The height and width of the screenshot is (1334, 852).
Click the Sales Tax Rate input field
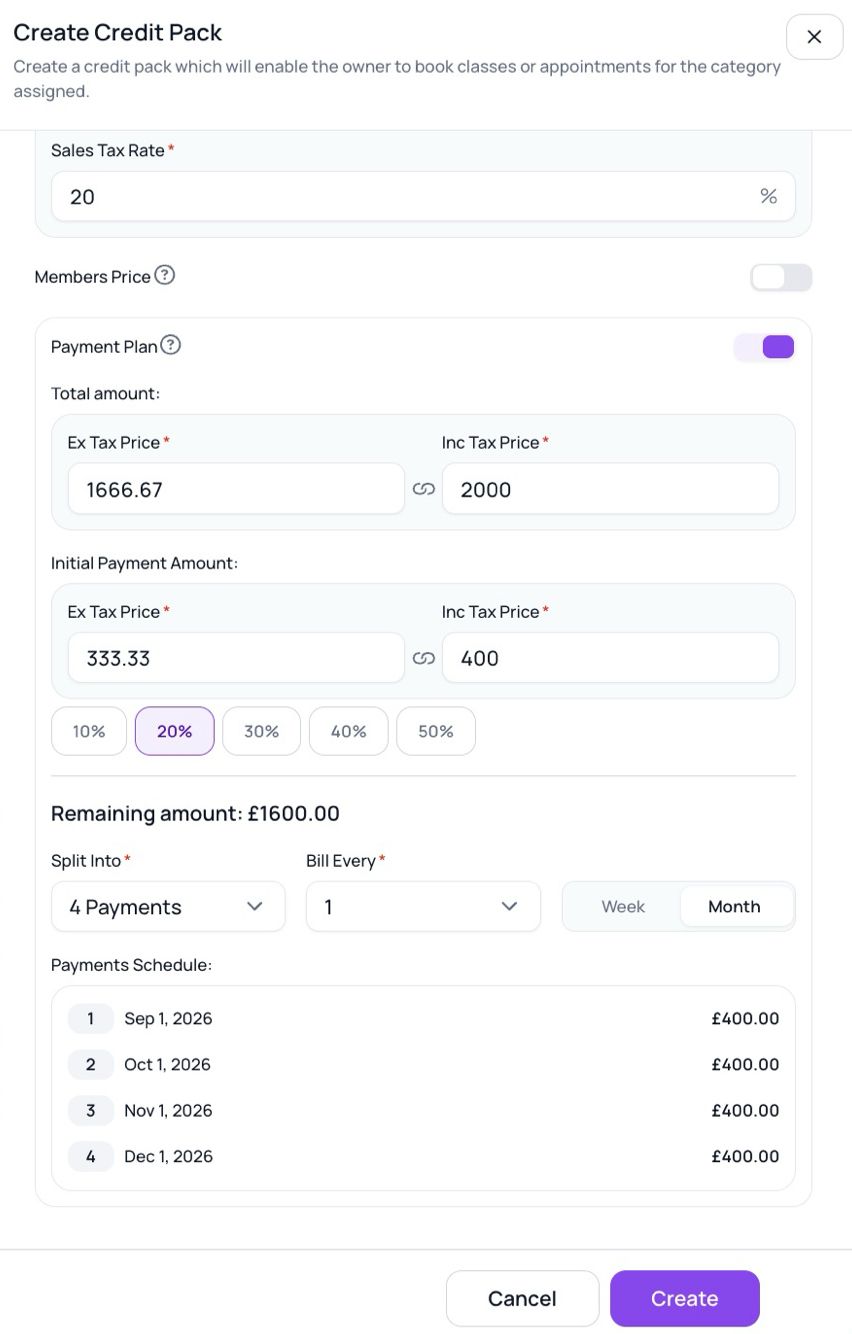423,196
